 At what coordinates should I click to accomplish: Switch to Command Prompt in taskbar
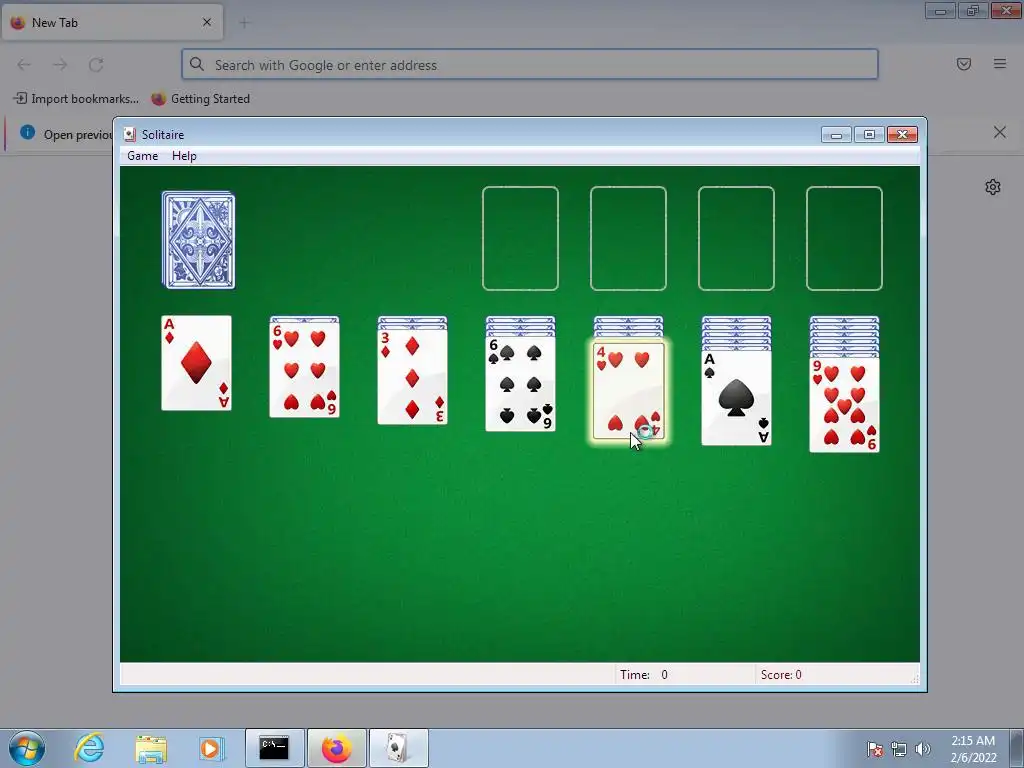coord(274,748)
